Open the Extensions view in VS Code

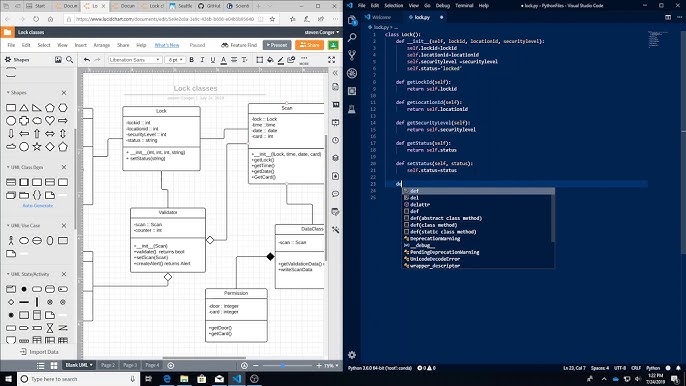(352, 91)
